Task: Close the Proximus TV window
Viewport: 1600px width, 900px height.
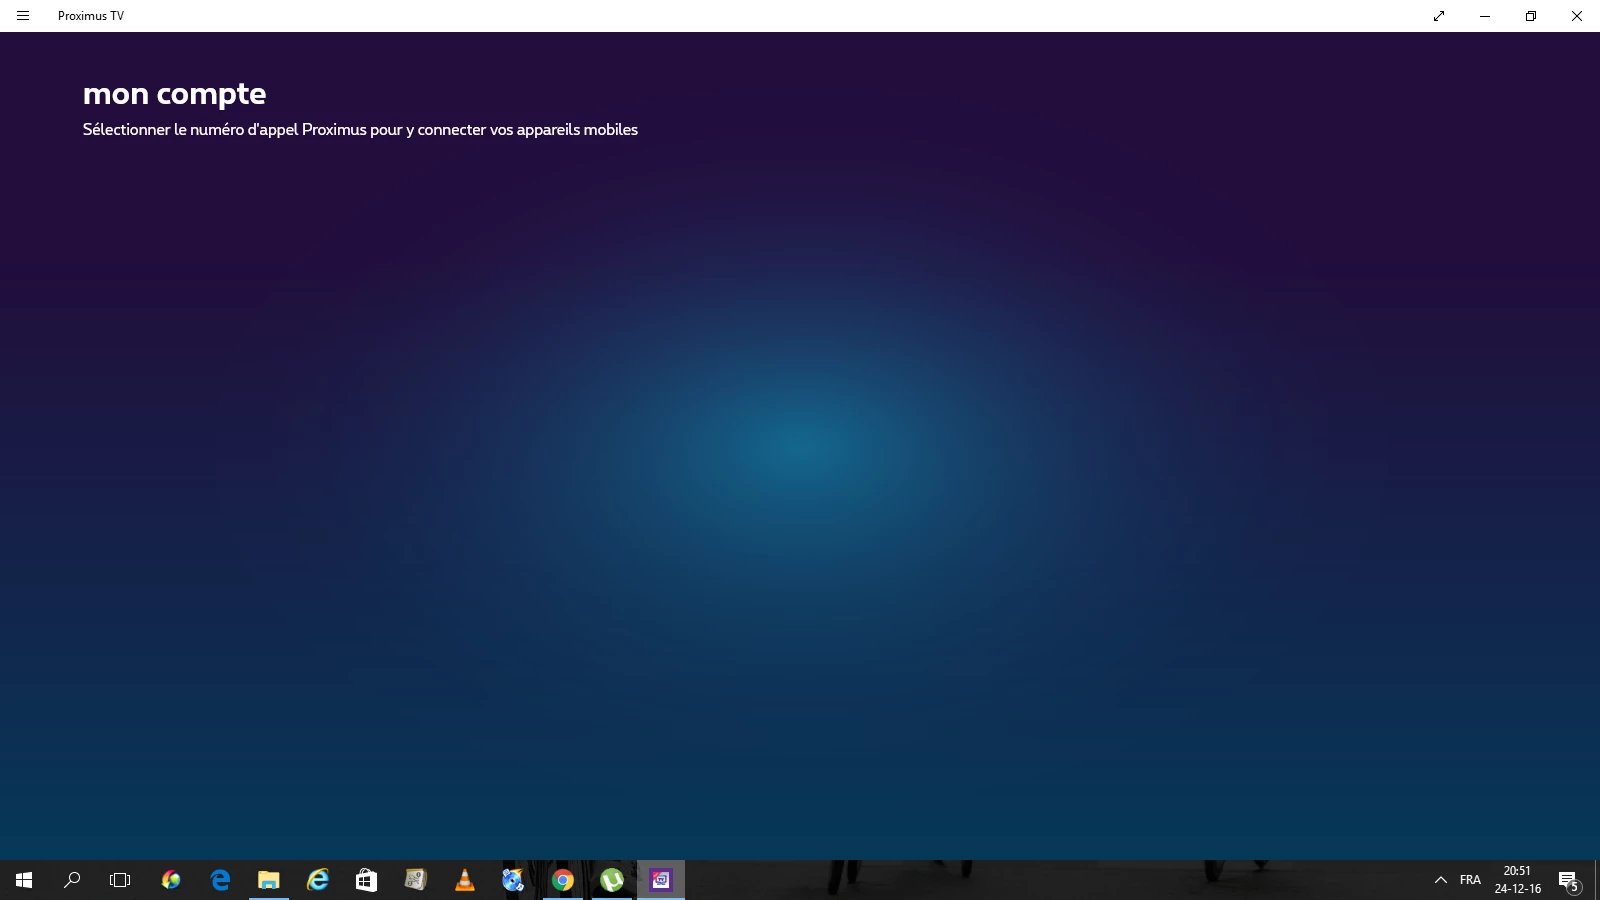Action: [x=1577, y=16]
